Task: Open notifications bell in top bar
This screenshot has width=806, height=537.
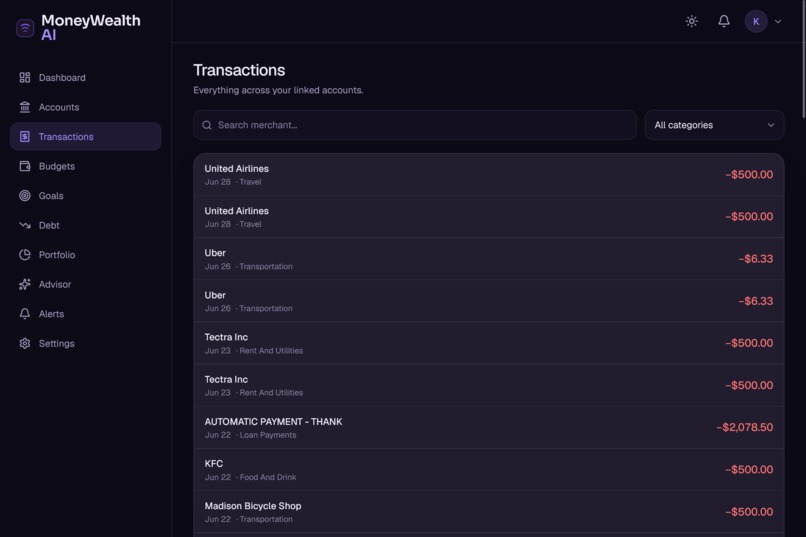Action: (x=724, y=21)
